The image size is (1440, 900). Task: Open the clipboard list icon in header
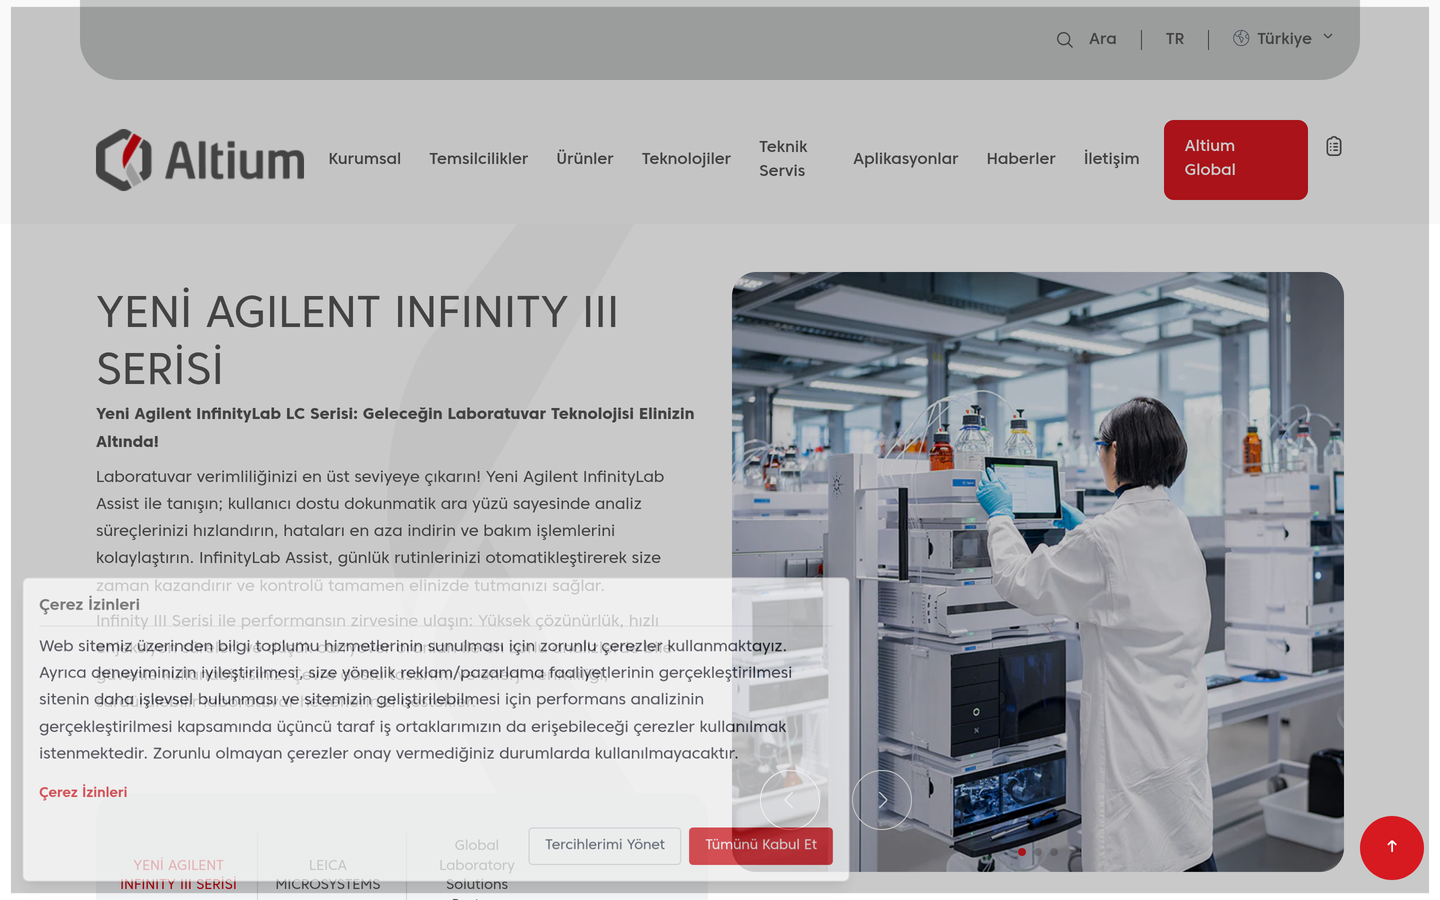[1334, 147]
